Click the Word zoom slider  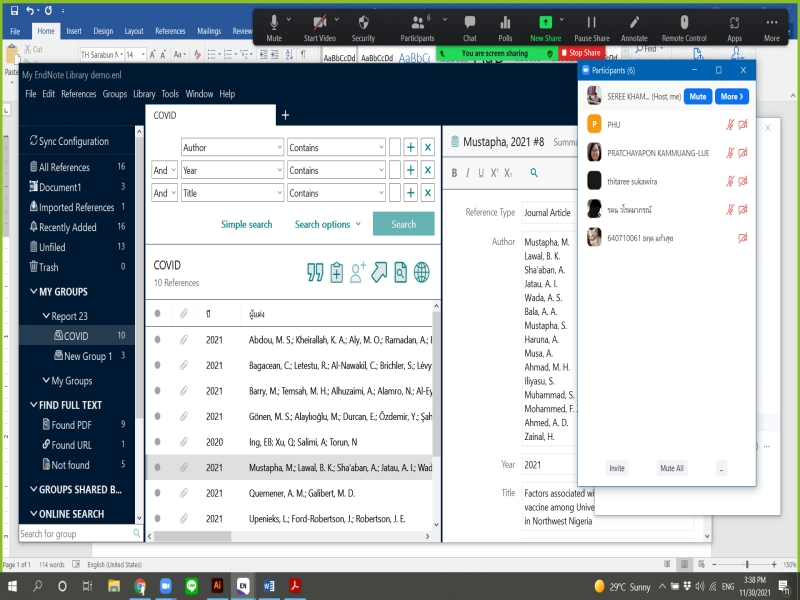coord(746,565)
